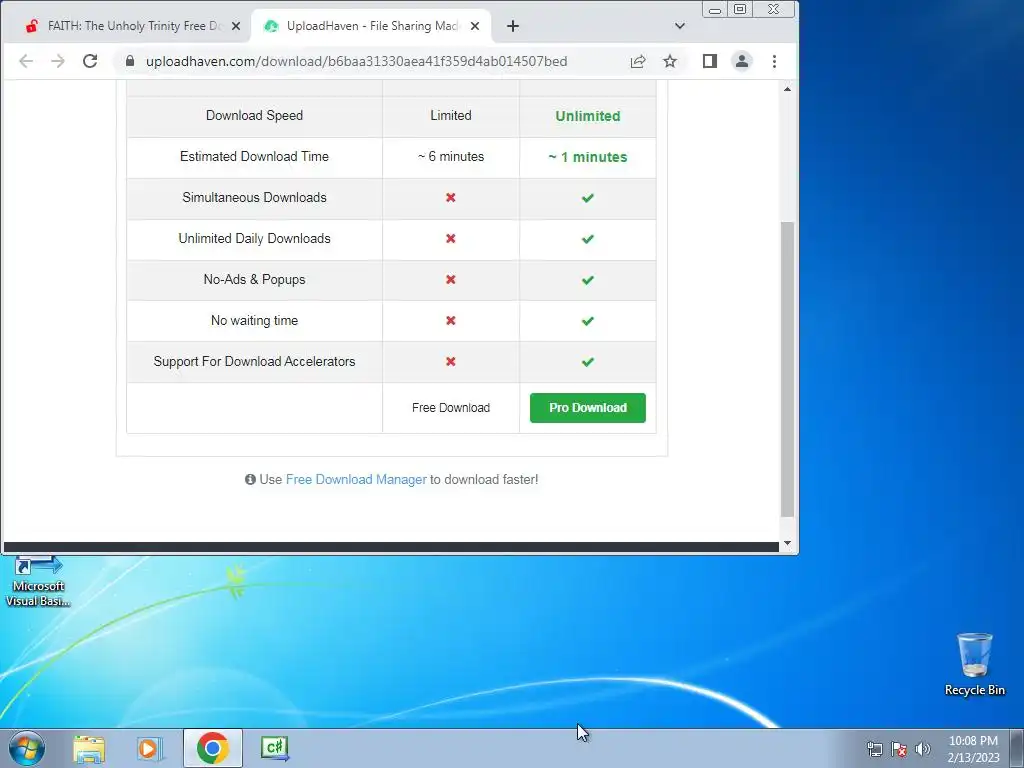Viewport: 1024px width, 768px height.
Task: Open the Recycle Bin on desktop
Action: click(974, 664)
